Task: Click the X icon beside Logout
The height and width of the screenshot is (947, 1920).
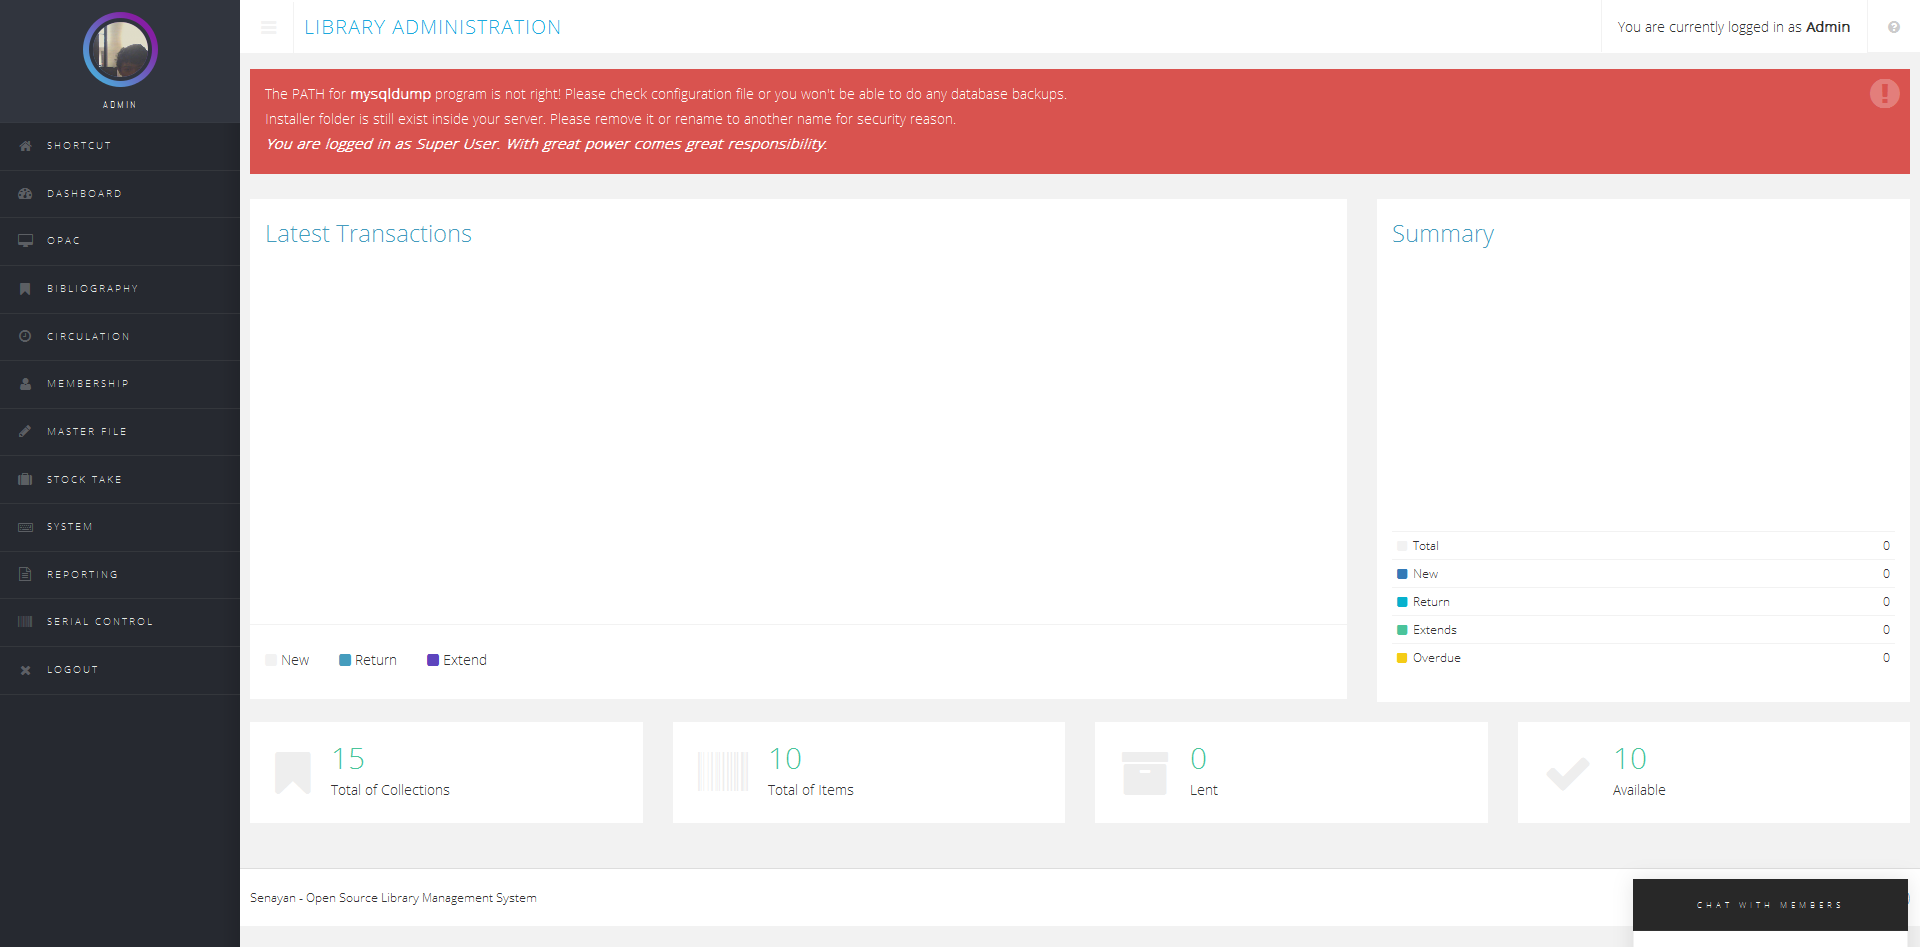Action: click(x=26, y=670)
